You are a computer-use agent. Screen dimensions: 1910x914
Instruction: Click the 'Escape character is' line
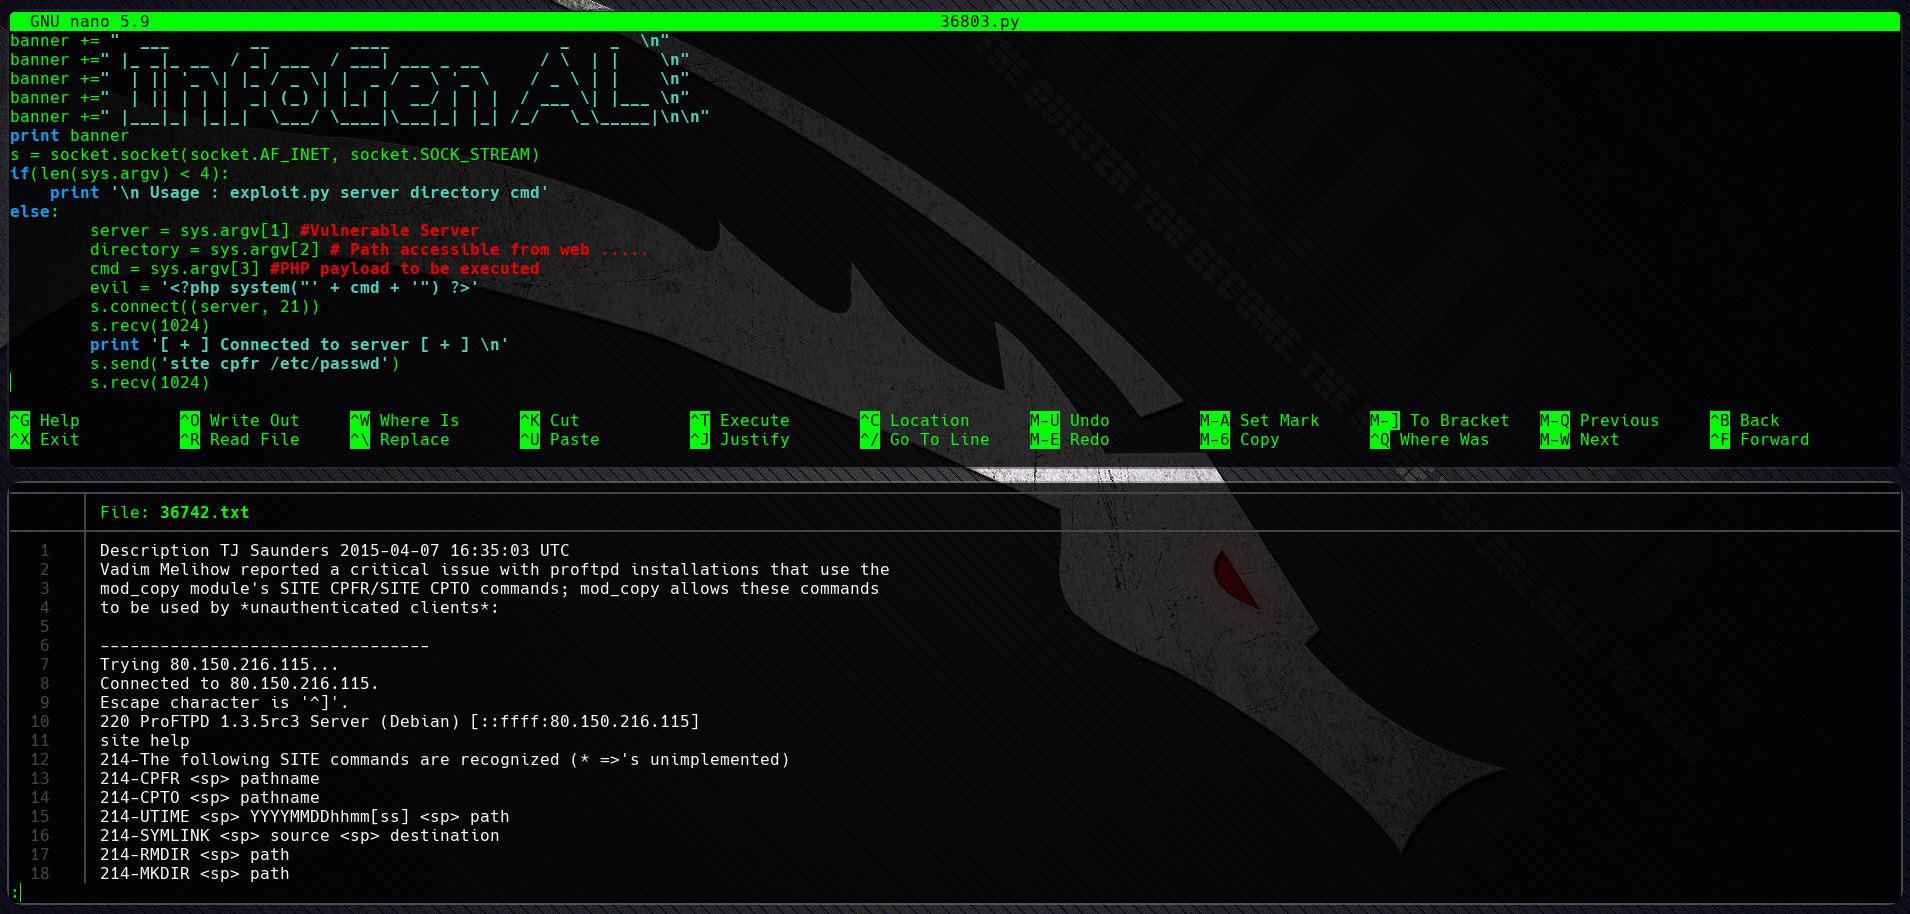(x=225, y=702)
